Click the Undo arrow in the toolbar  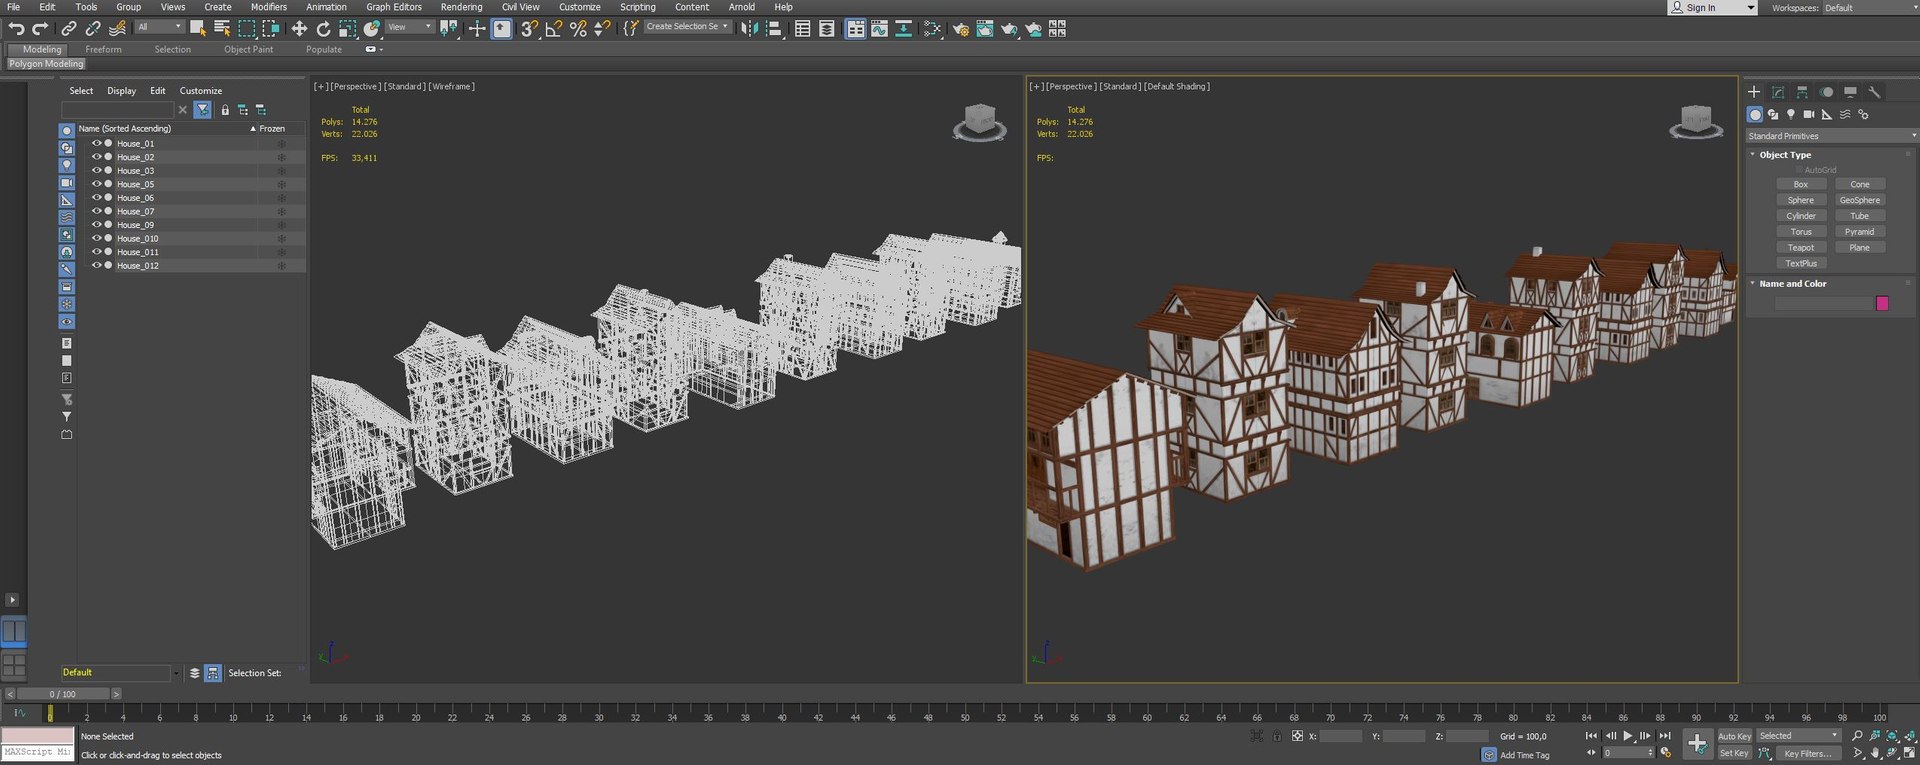[16, 29]
